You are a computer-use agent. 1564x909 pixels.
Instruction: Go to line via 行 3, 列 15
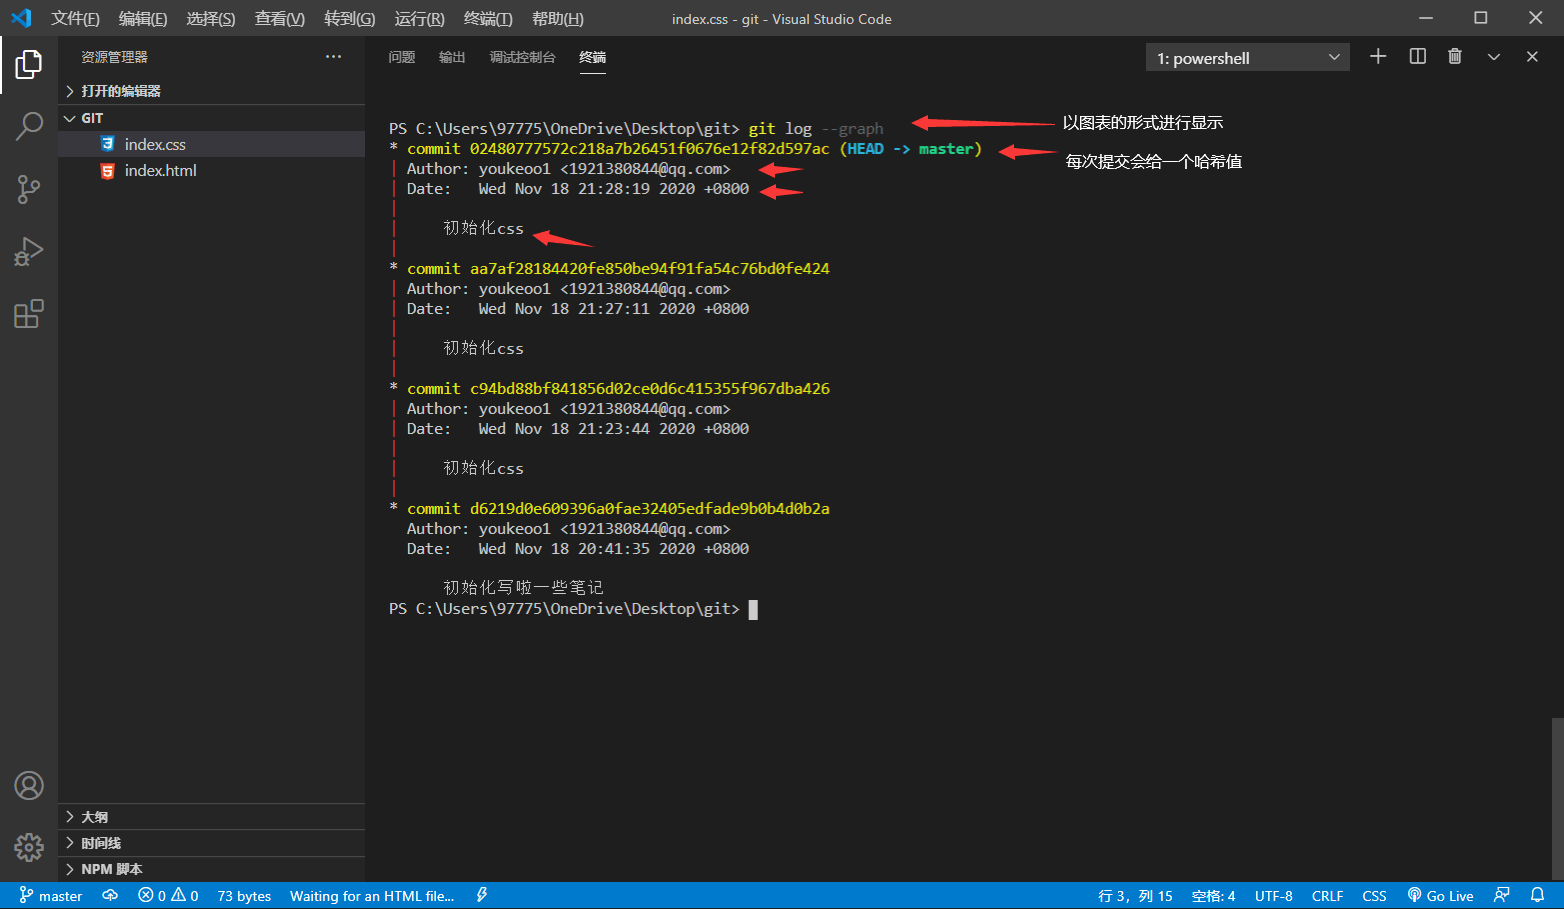click(x=1135, y=896)
